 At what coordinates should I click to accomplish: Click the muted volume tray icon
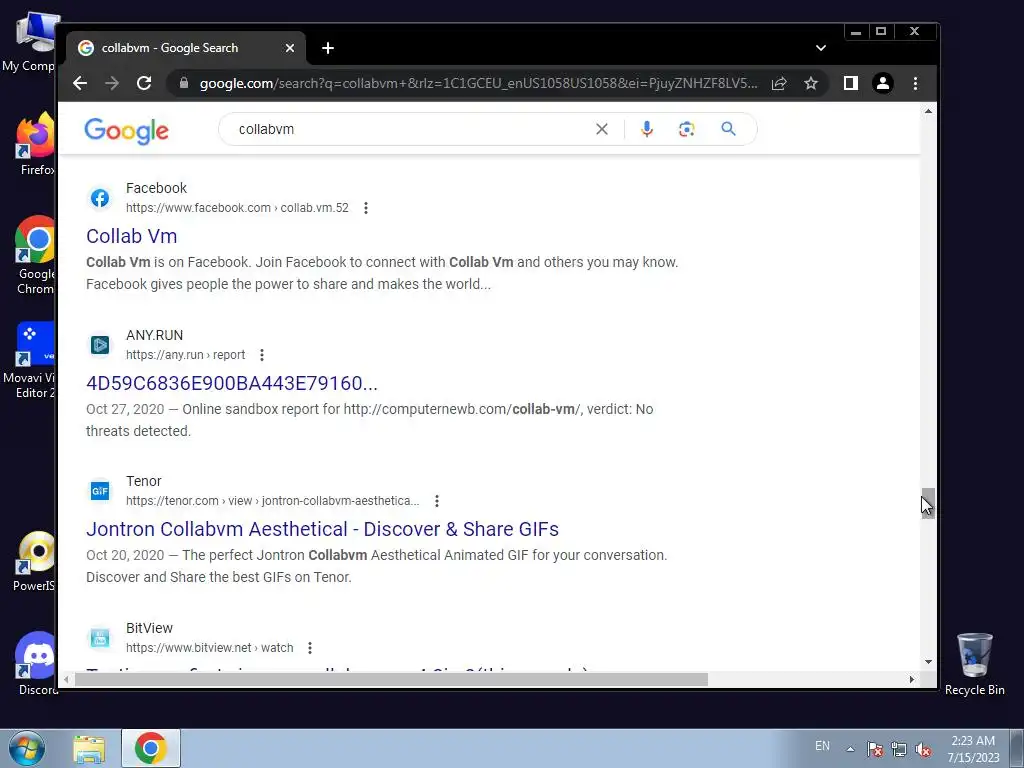[x=923, y=749]
